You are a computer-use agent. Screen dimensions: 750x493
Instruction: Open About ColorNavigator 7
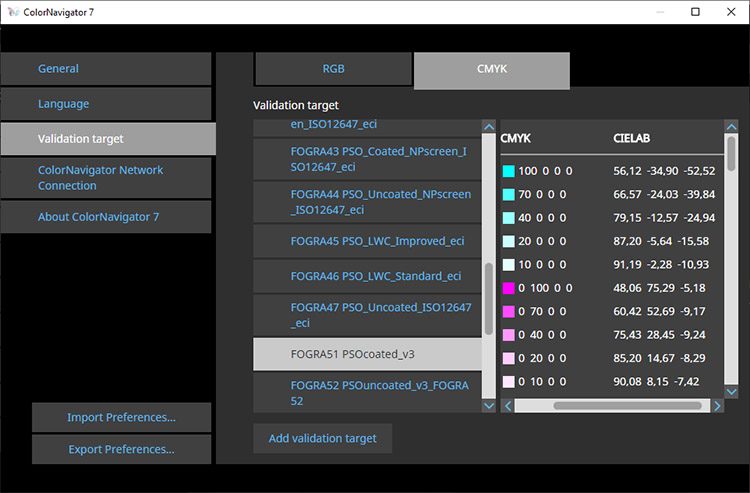click(x=106, y=217)
